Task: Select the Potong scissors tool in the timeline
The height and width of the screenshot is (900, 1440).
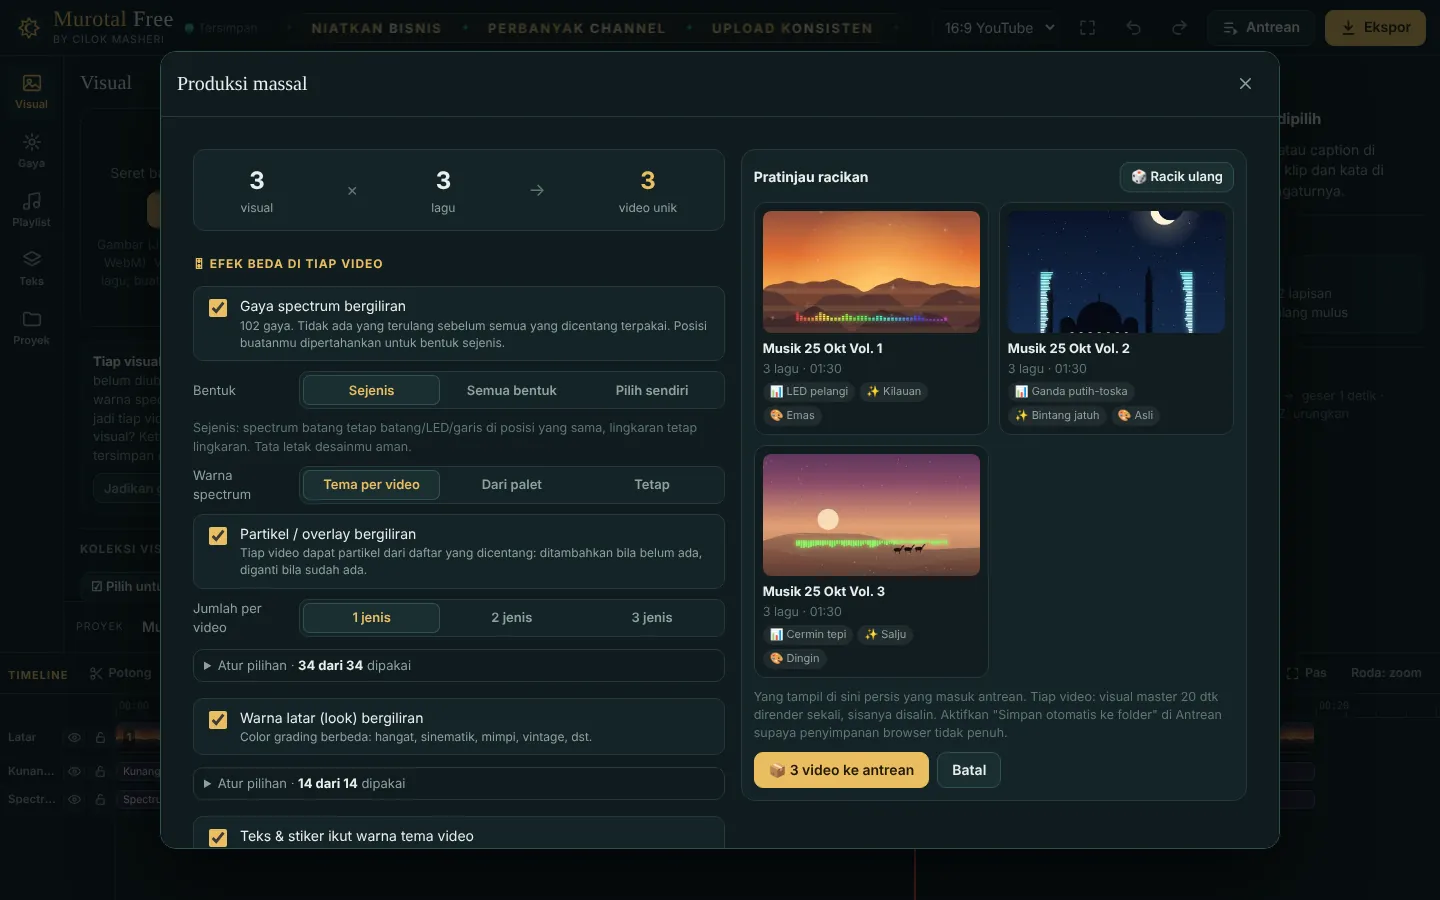Action: [120, 674]
